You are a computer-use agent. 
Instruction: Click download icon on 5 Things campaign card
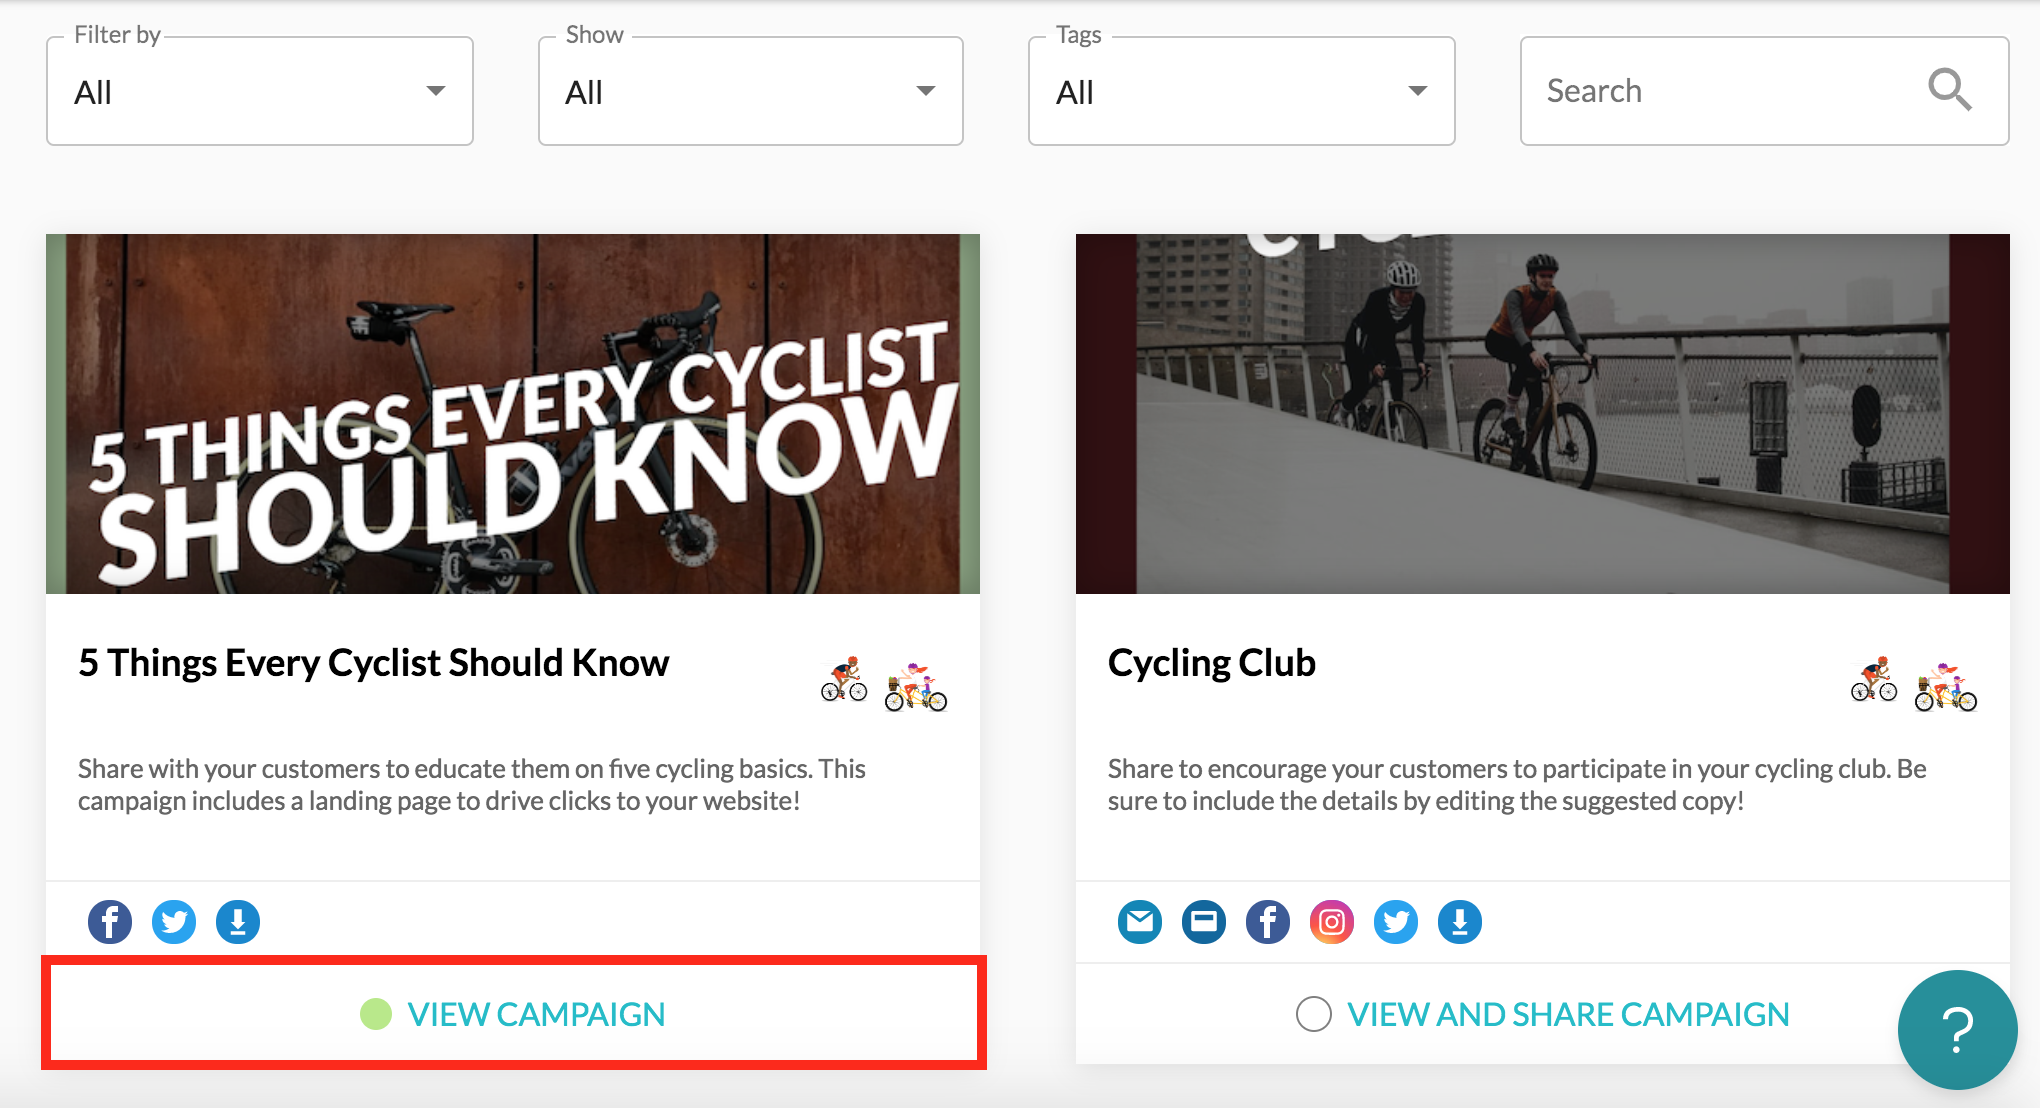pyautogui.click(x=238, y=922)
